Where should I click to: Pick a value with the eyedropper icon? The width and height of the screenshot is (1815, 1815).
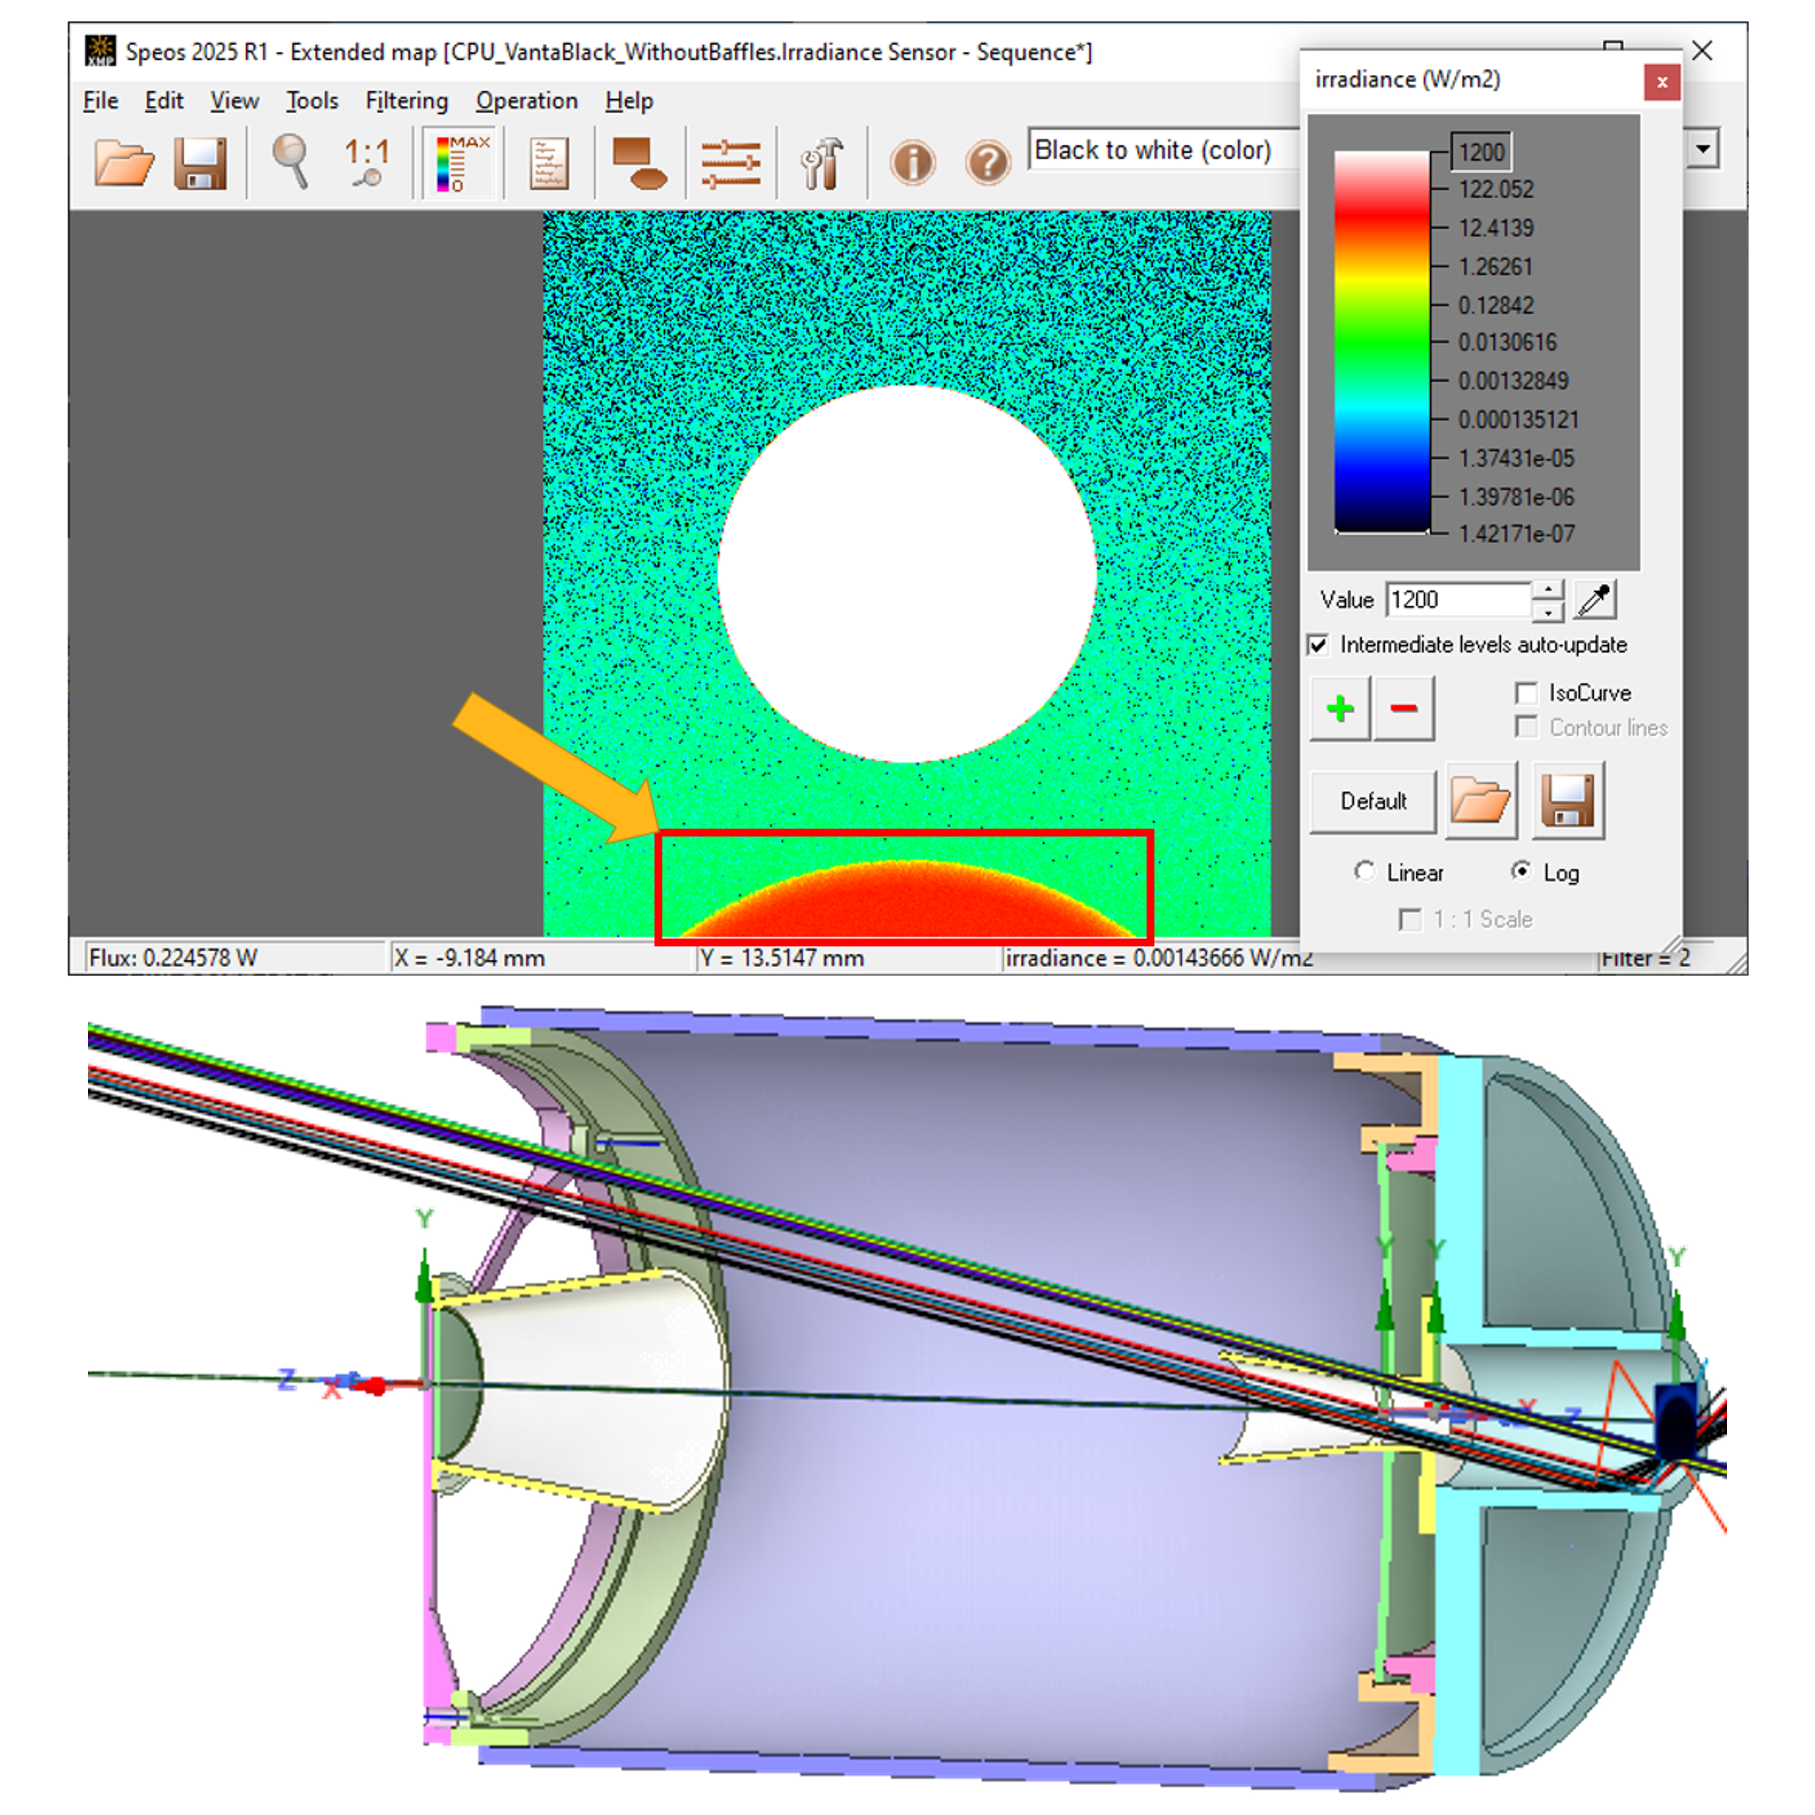pyautogui.click(x=1594, y=600)
